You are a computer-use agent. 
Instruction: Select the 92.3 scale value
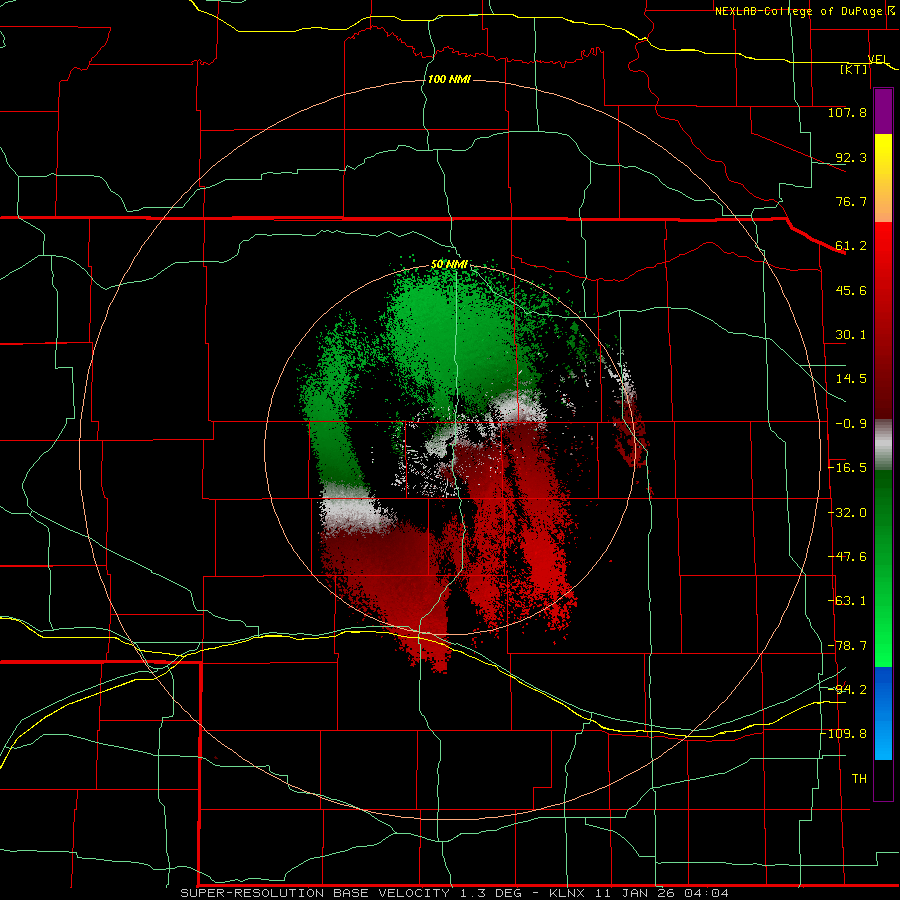[x=851, y=157]
